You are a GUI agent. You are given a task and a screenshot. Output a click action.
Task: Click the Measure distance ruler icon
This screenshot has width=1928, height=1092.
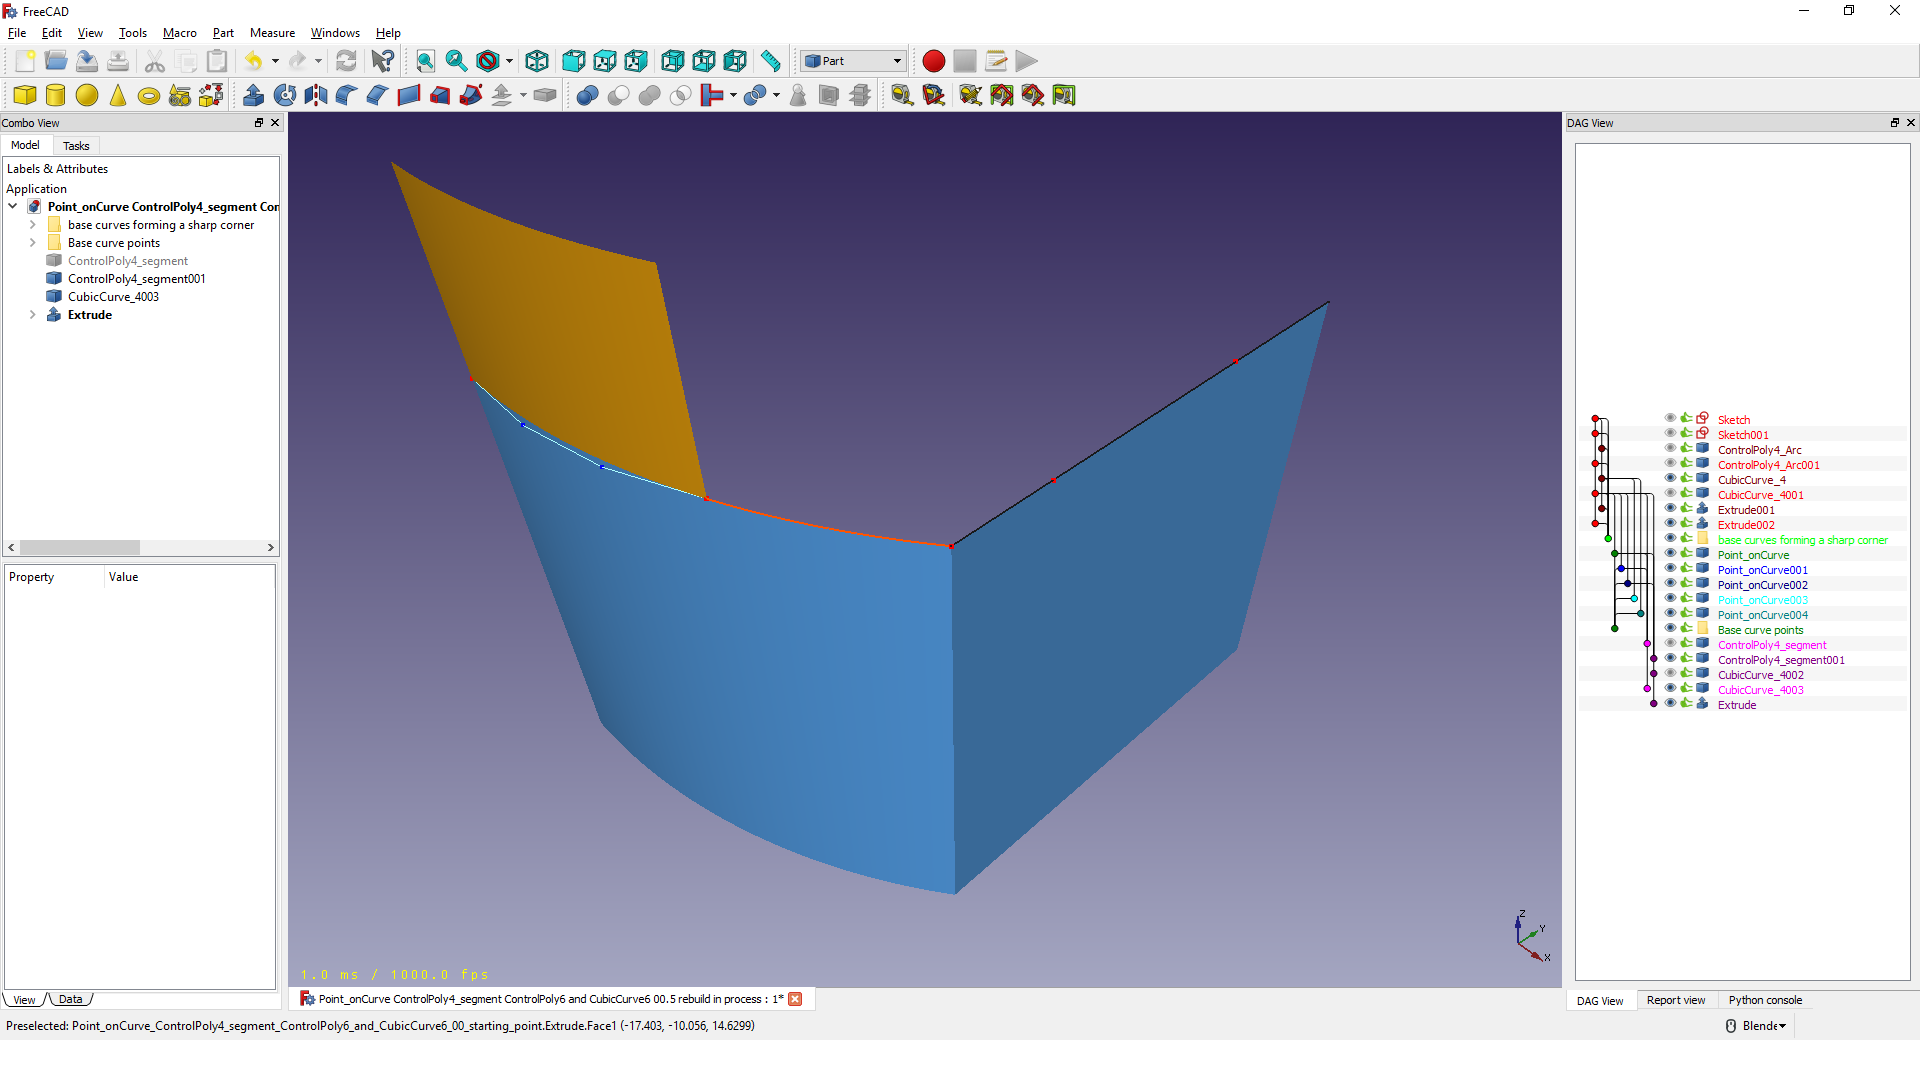point(770,62)
